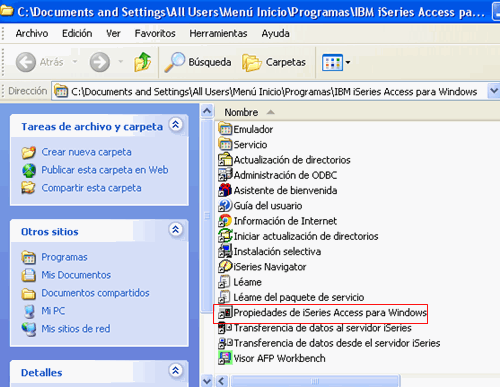Click the horizontal scrollbar left arrow
Screen dimensions: 500x387
(222, 381)
